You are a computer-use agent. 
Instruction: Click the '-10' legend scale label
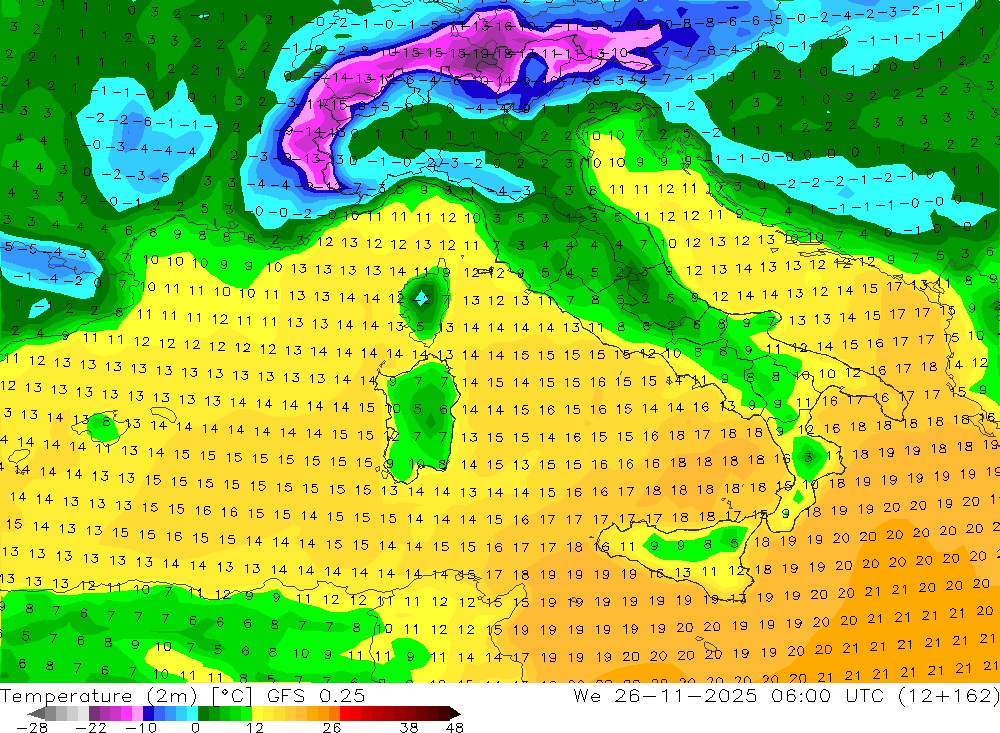(141, 727)
